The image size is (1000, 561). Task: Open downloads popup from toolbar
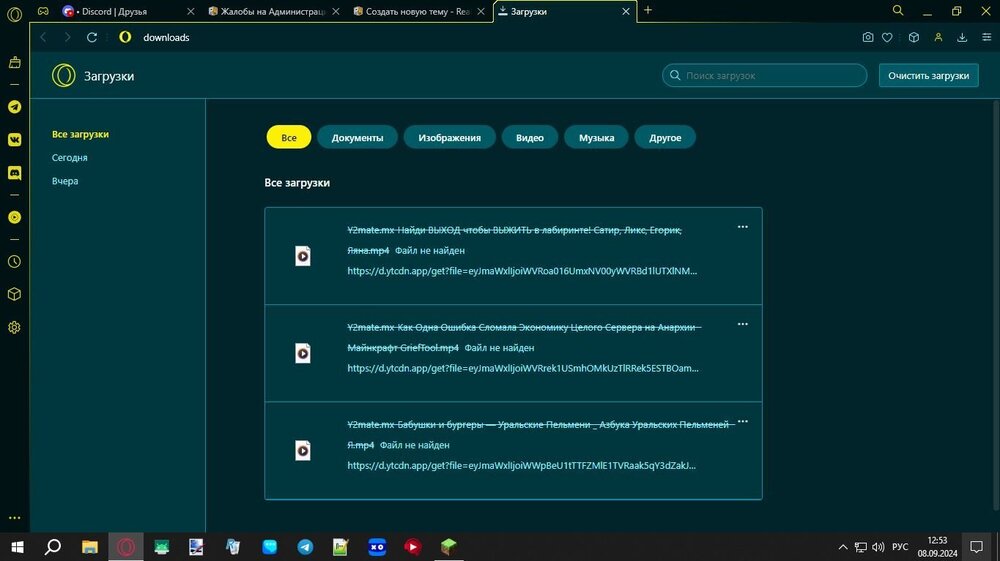962,37
